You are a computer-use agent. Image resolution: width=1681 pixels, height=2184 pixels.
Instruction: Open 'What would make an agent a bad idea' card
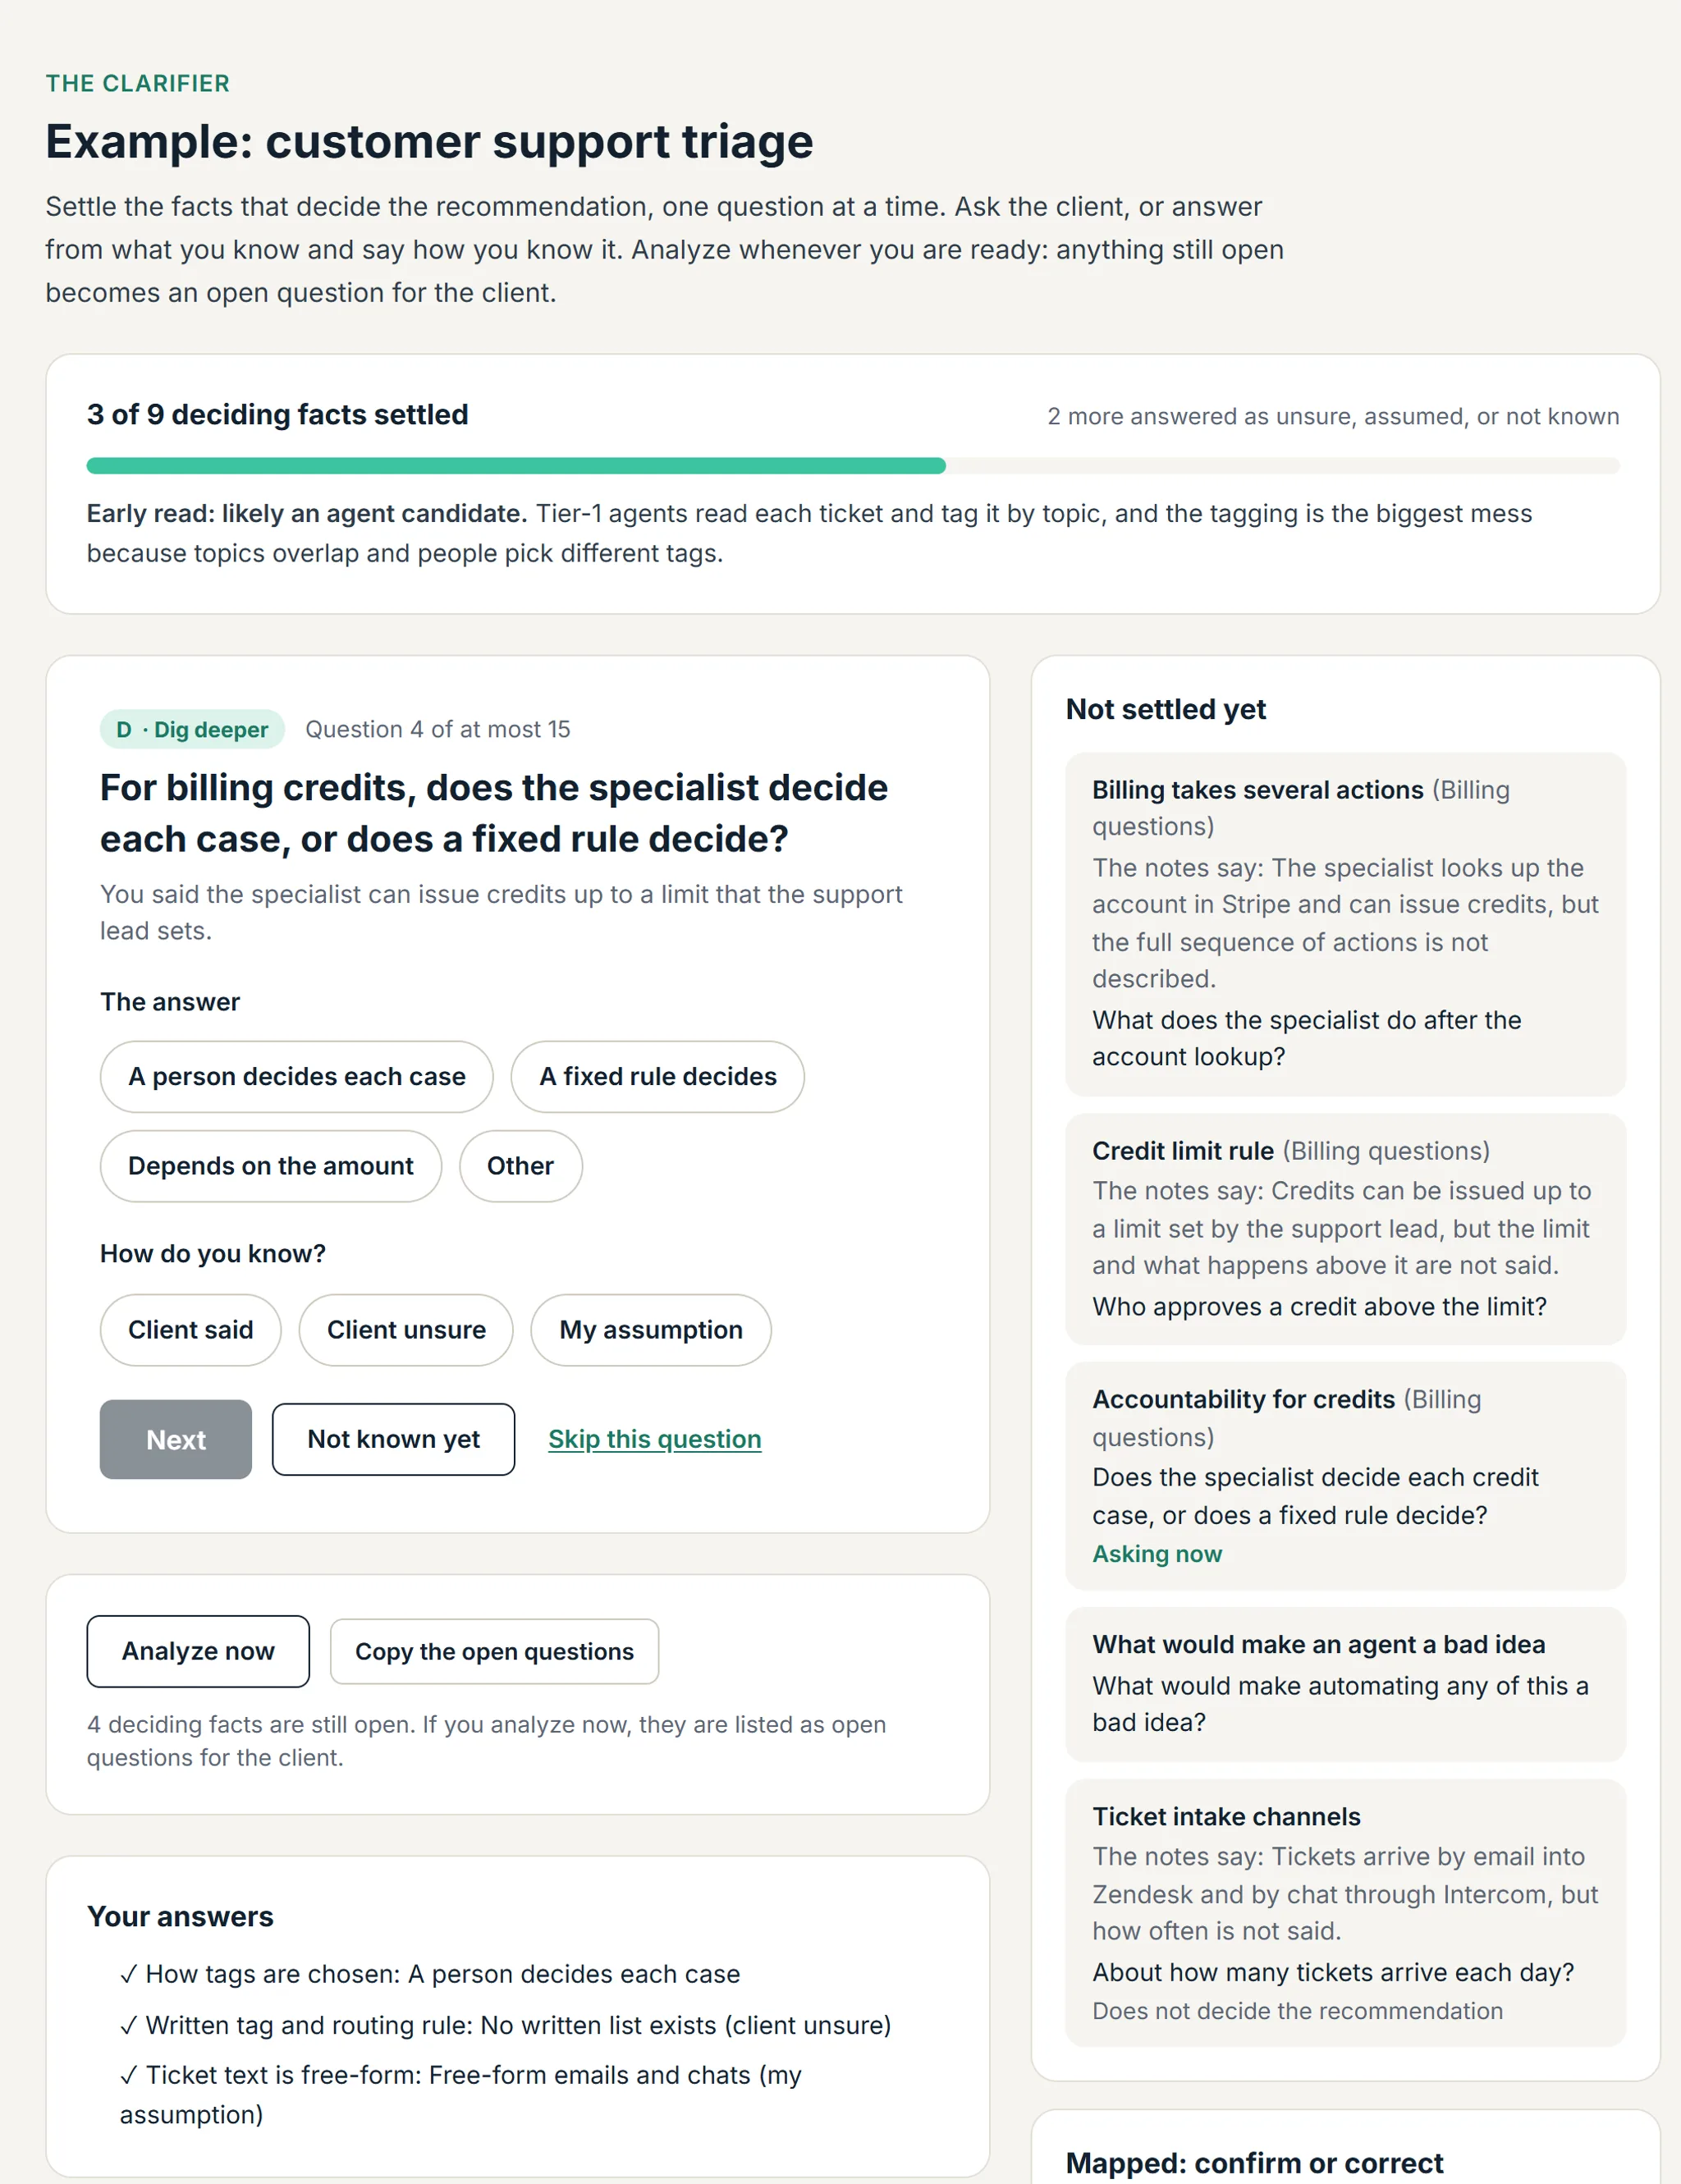(x=1345, y=1684)
